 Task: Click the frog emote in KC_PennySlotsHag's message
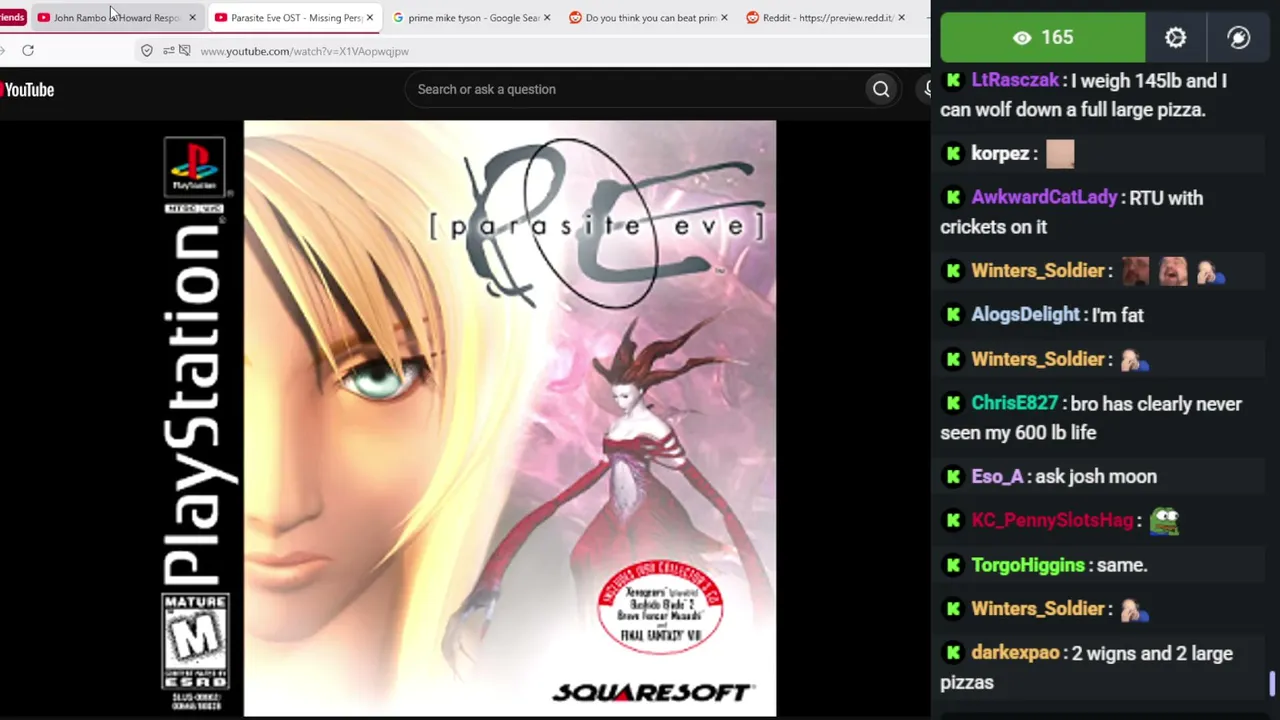(1165, 521)
